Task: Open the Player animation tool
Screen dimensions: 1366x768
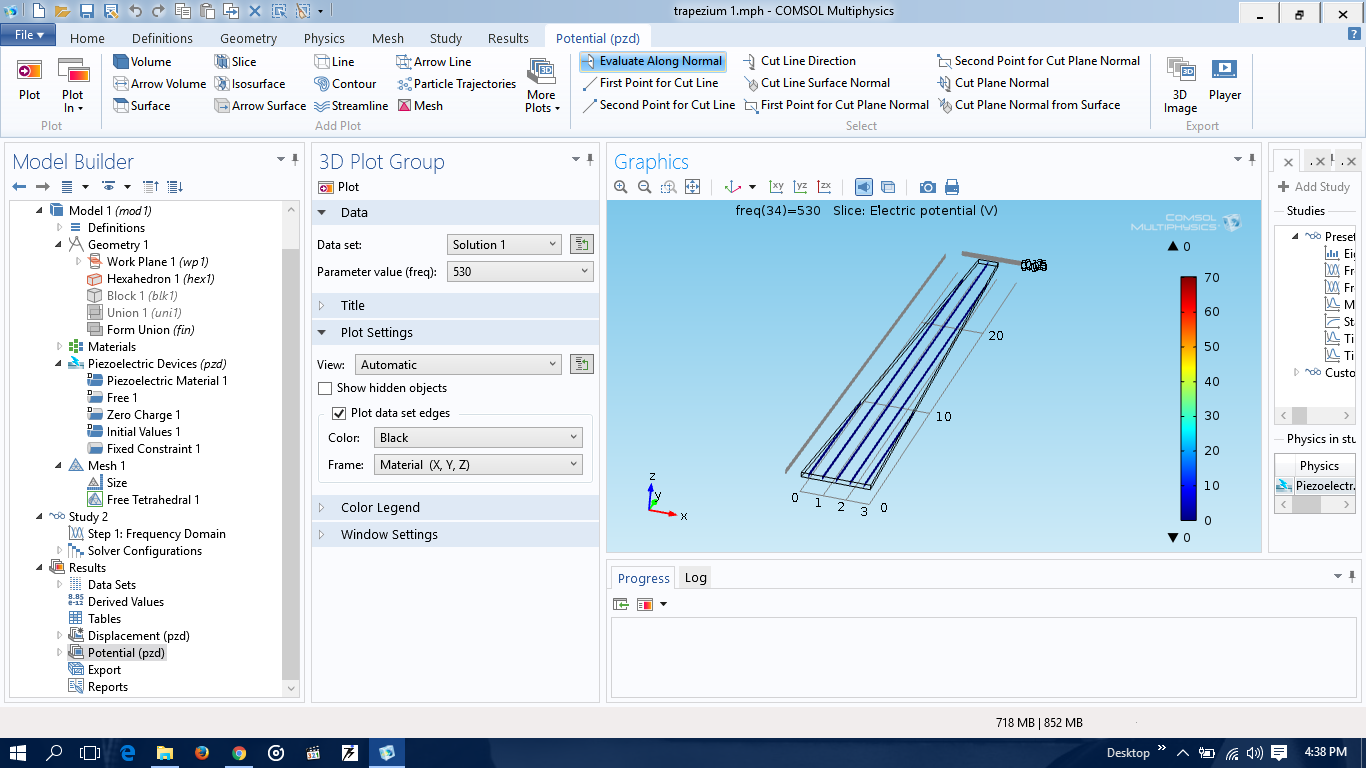Action: (1224, 80)
